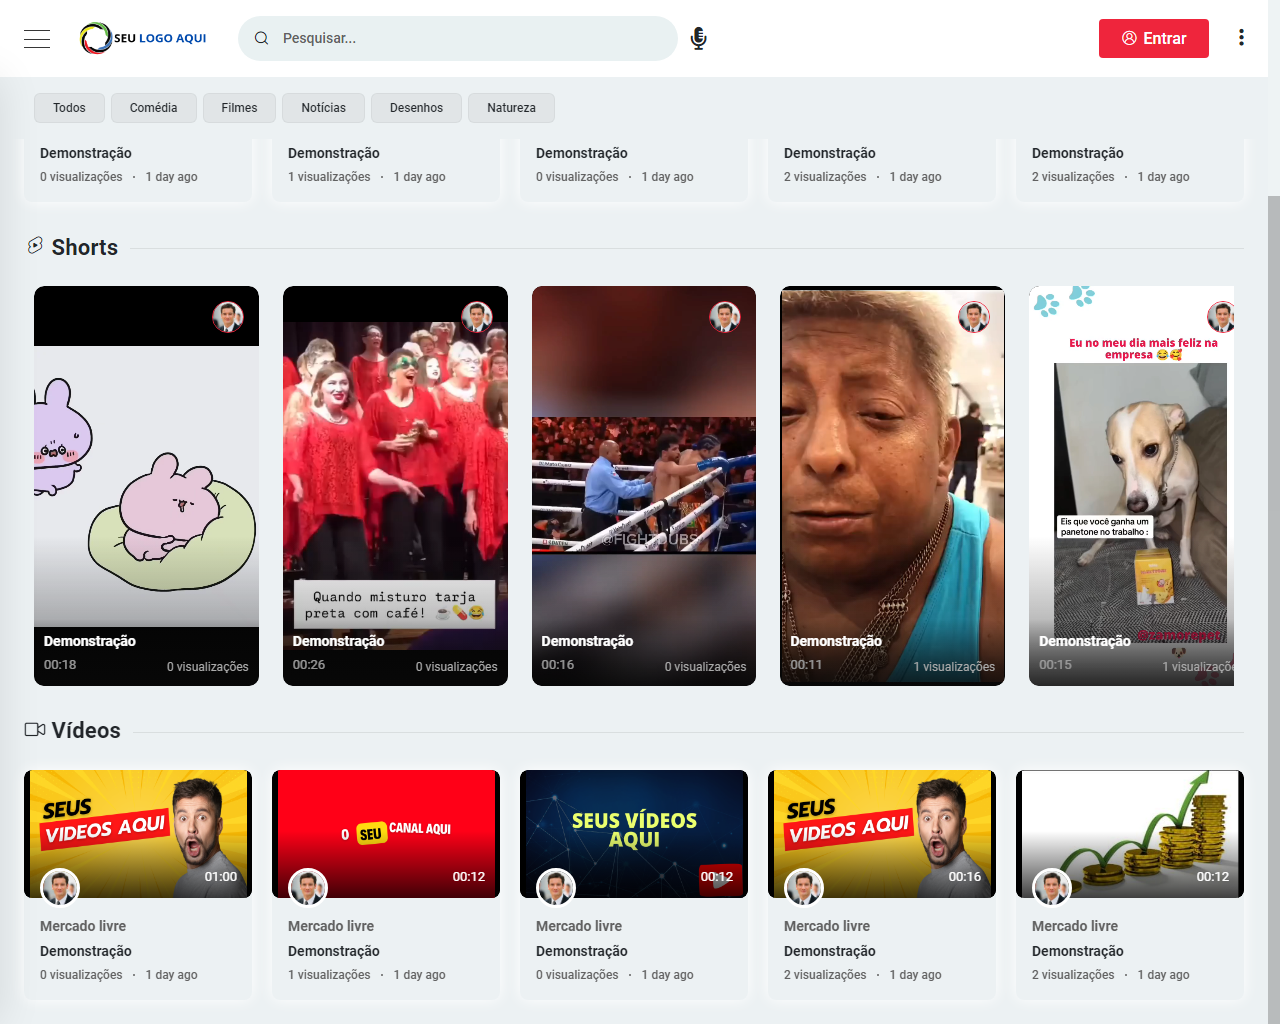Select the Comédia category filter
The image size is (1280, 1024).
click(153, 108)
